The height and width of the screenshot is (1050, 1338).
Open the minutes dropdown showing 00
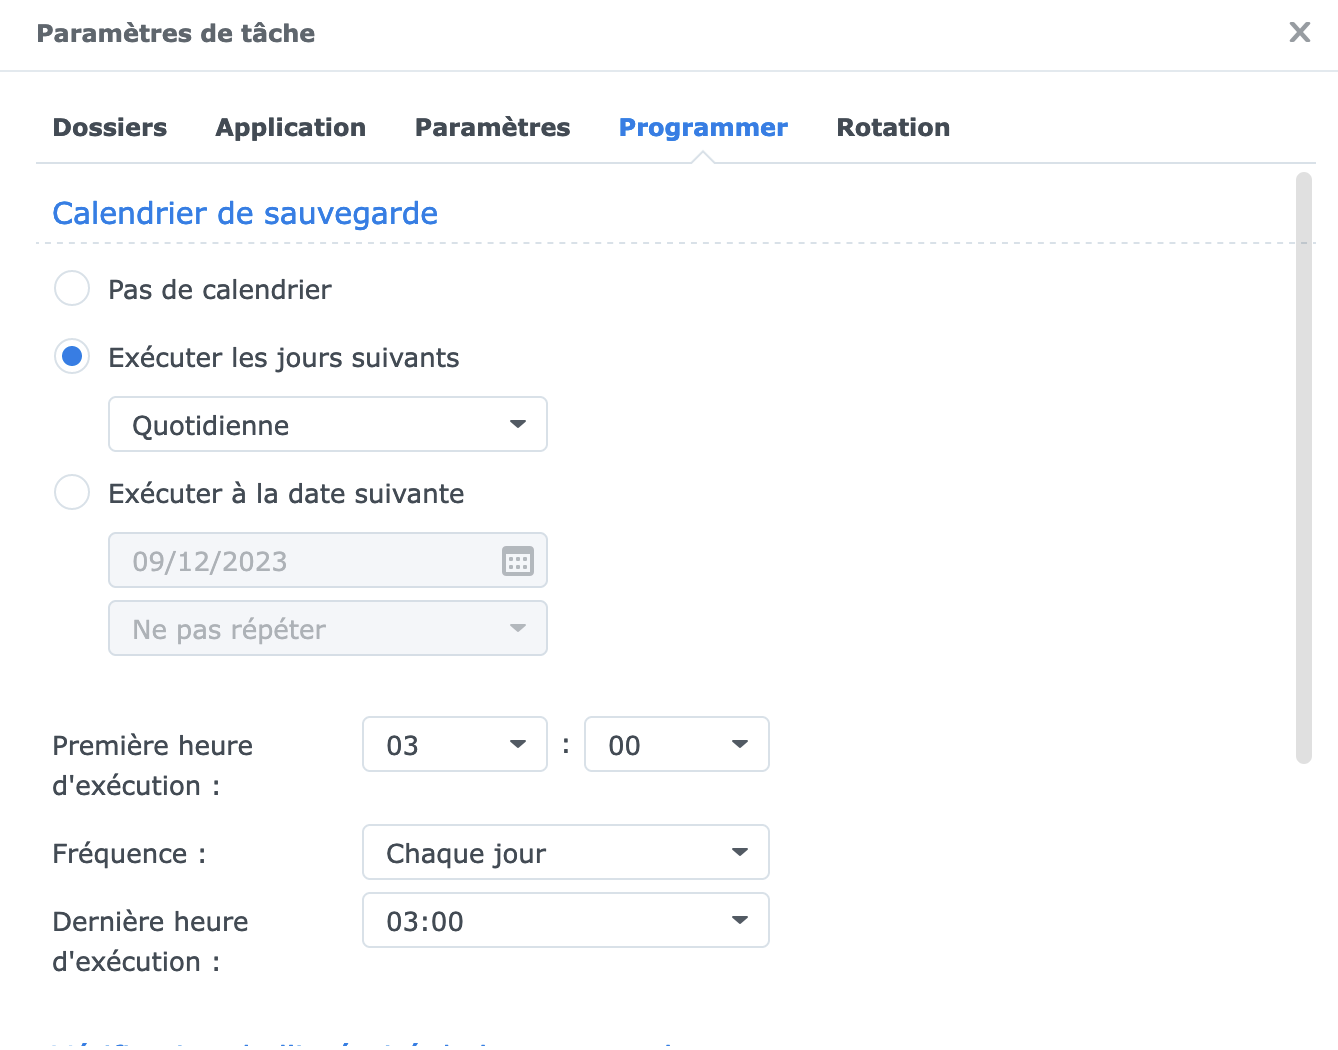pyautogui.click(x=676, y=745)
